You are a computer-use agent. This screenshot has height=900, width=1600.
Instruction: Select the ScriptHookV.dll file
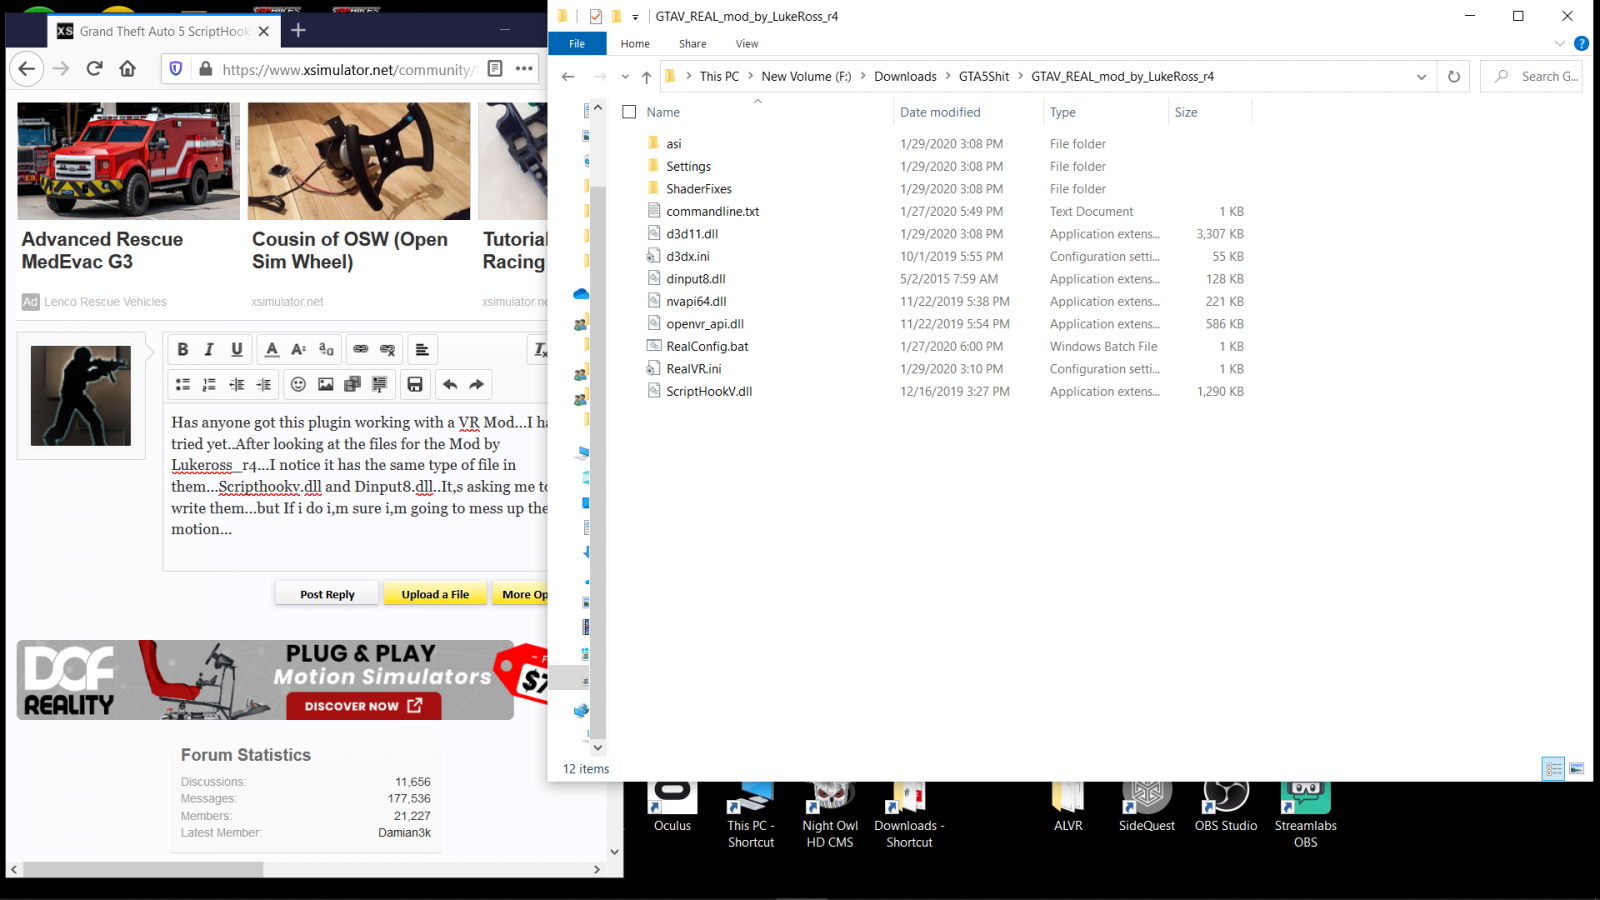click(x=709, y=392)
